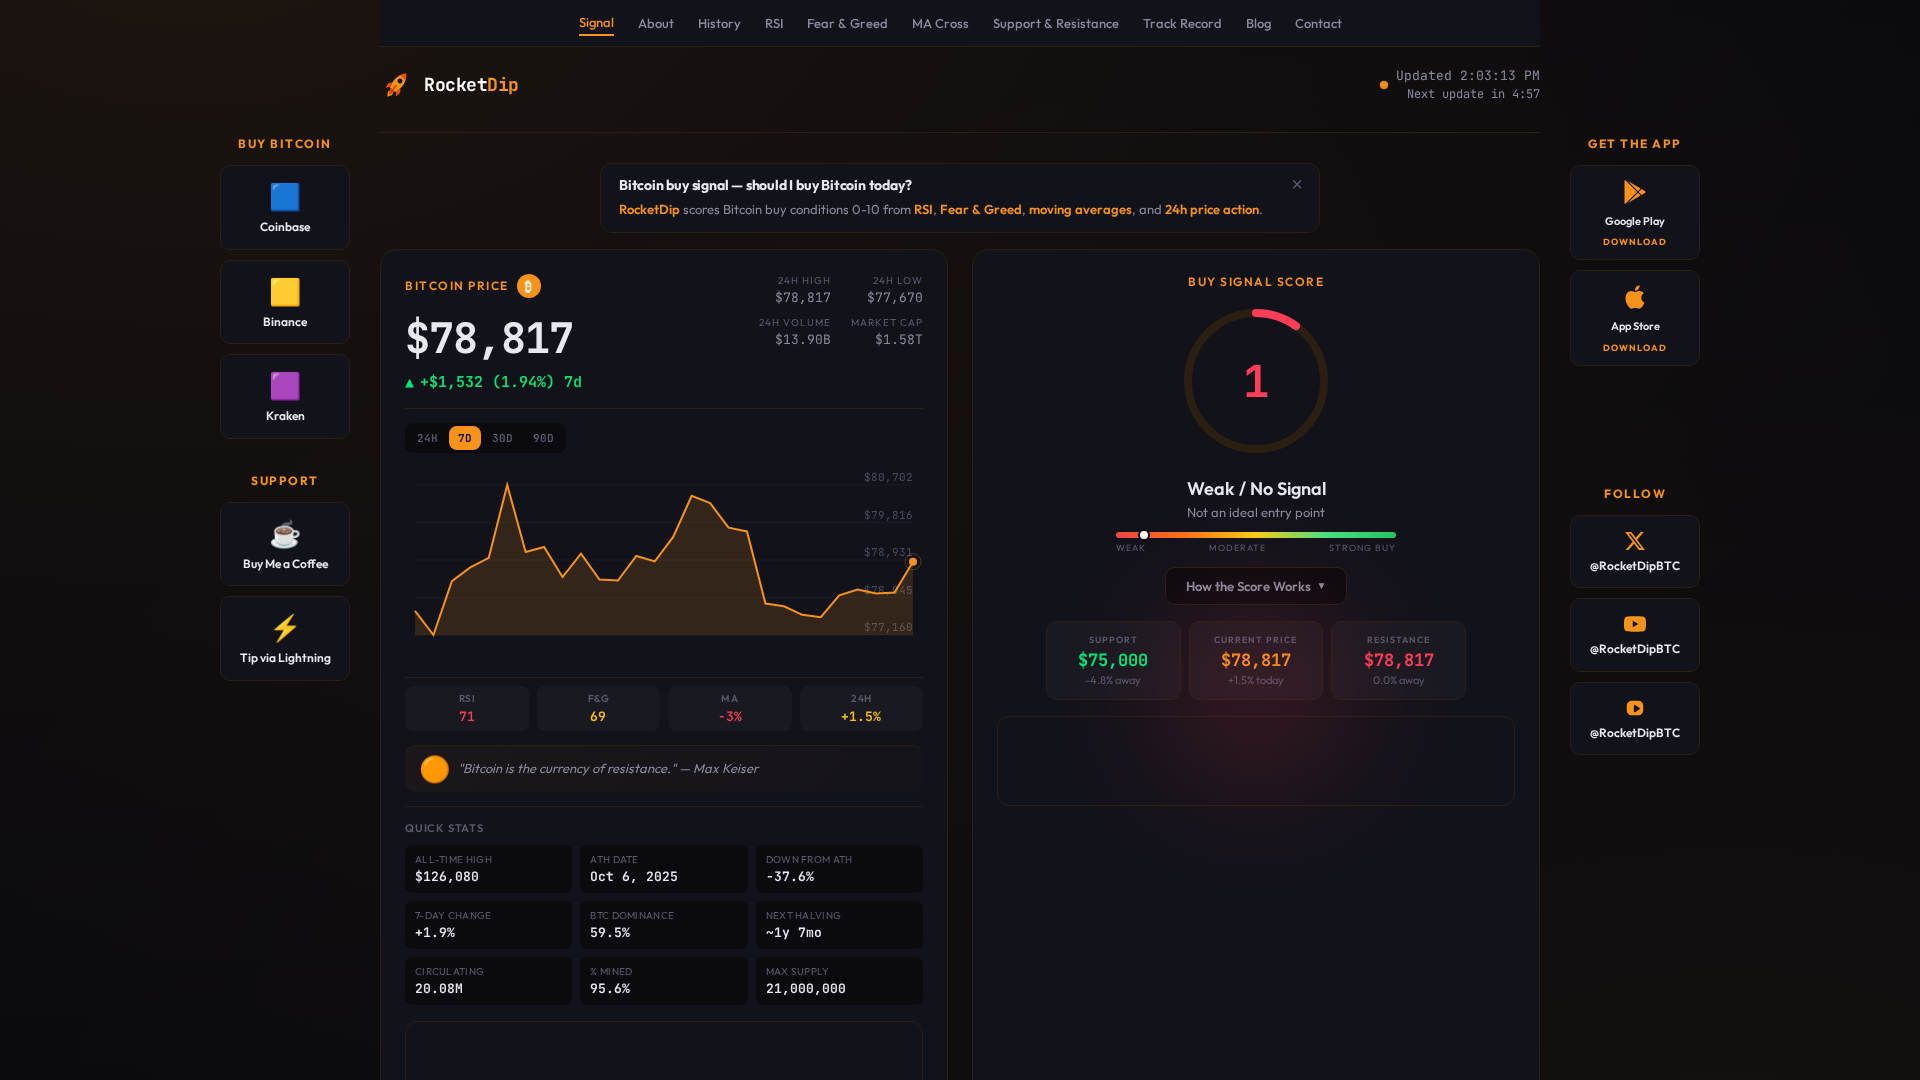Open MA Cross page
Viewport: 1920px width, 1080px height.
point(940,23)
